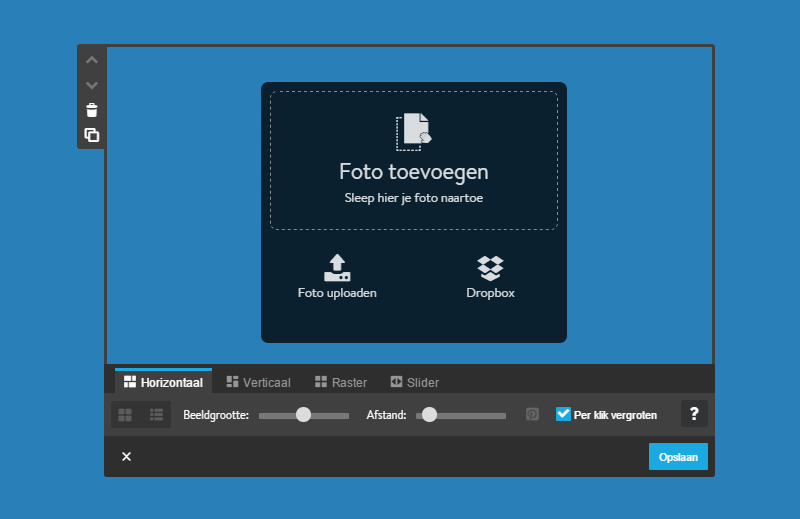Click the Beeldgrootte label
Image resolution: width=800 pixels, height=519 pixels.
click(216, 415)
